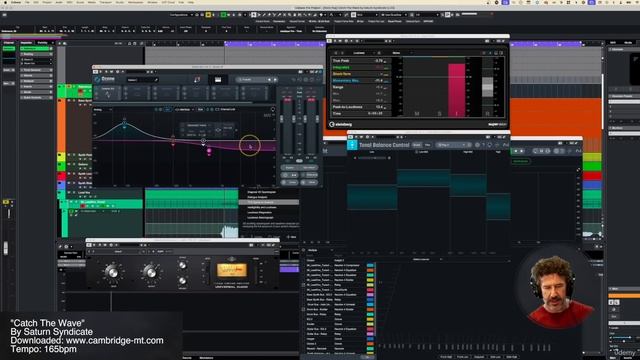Open the Meter dropdown in SuperVision
The image size is (640, 360).
[402, 53]
